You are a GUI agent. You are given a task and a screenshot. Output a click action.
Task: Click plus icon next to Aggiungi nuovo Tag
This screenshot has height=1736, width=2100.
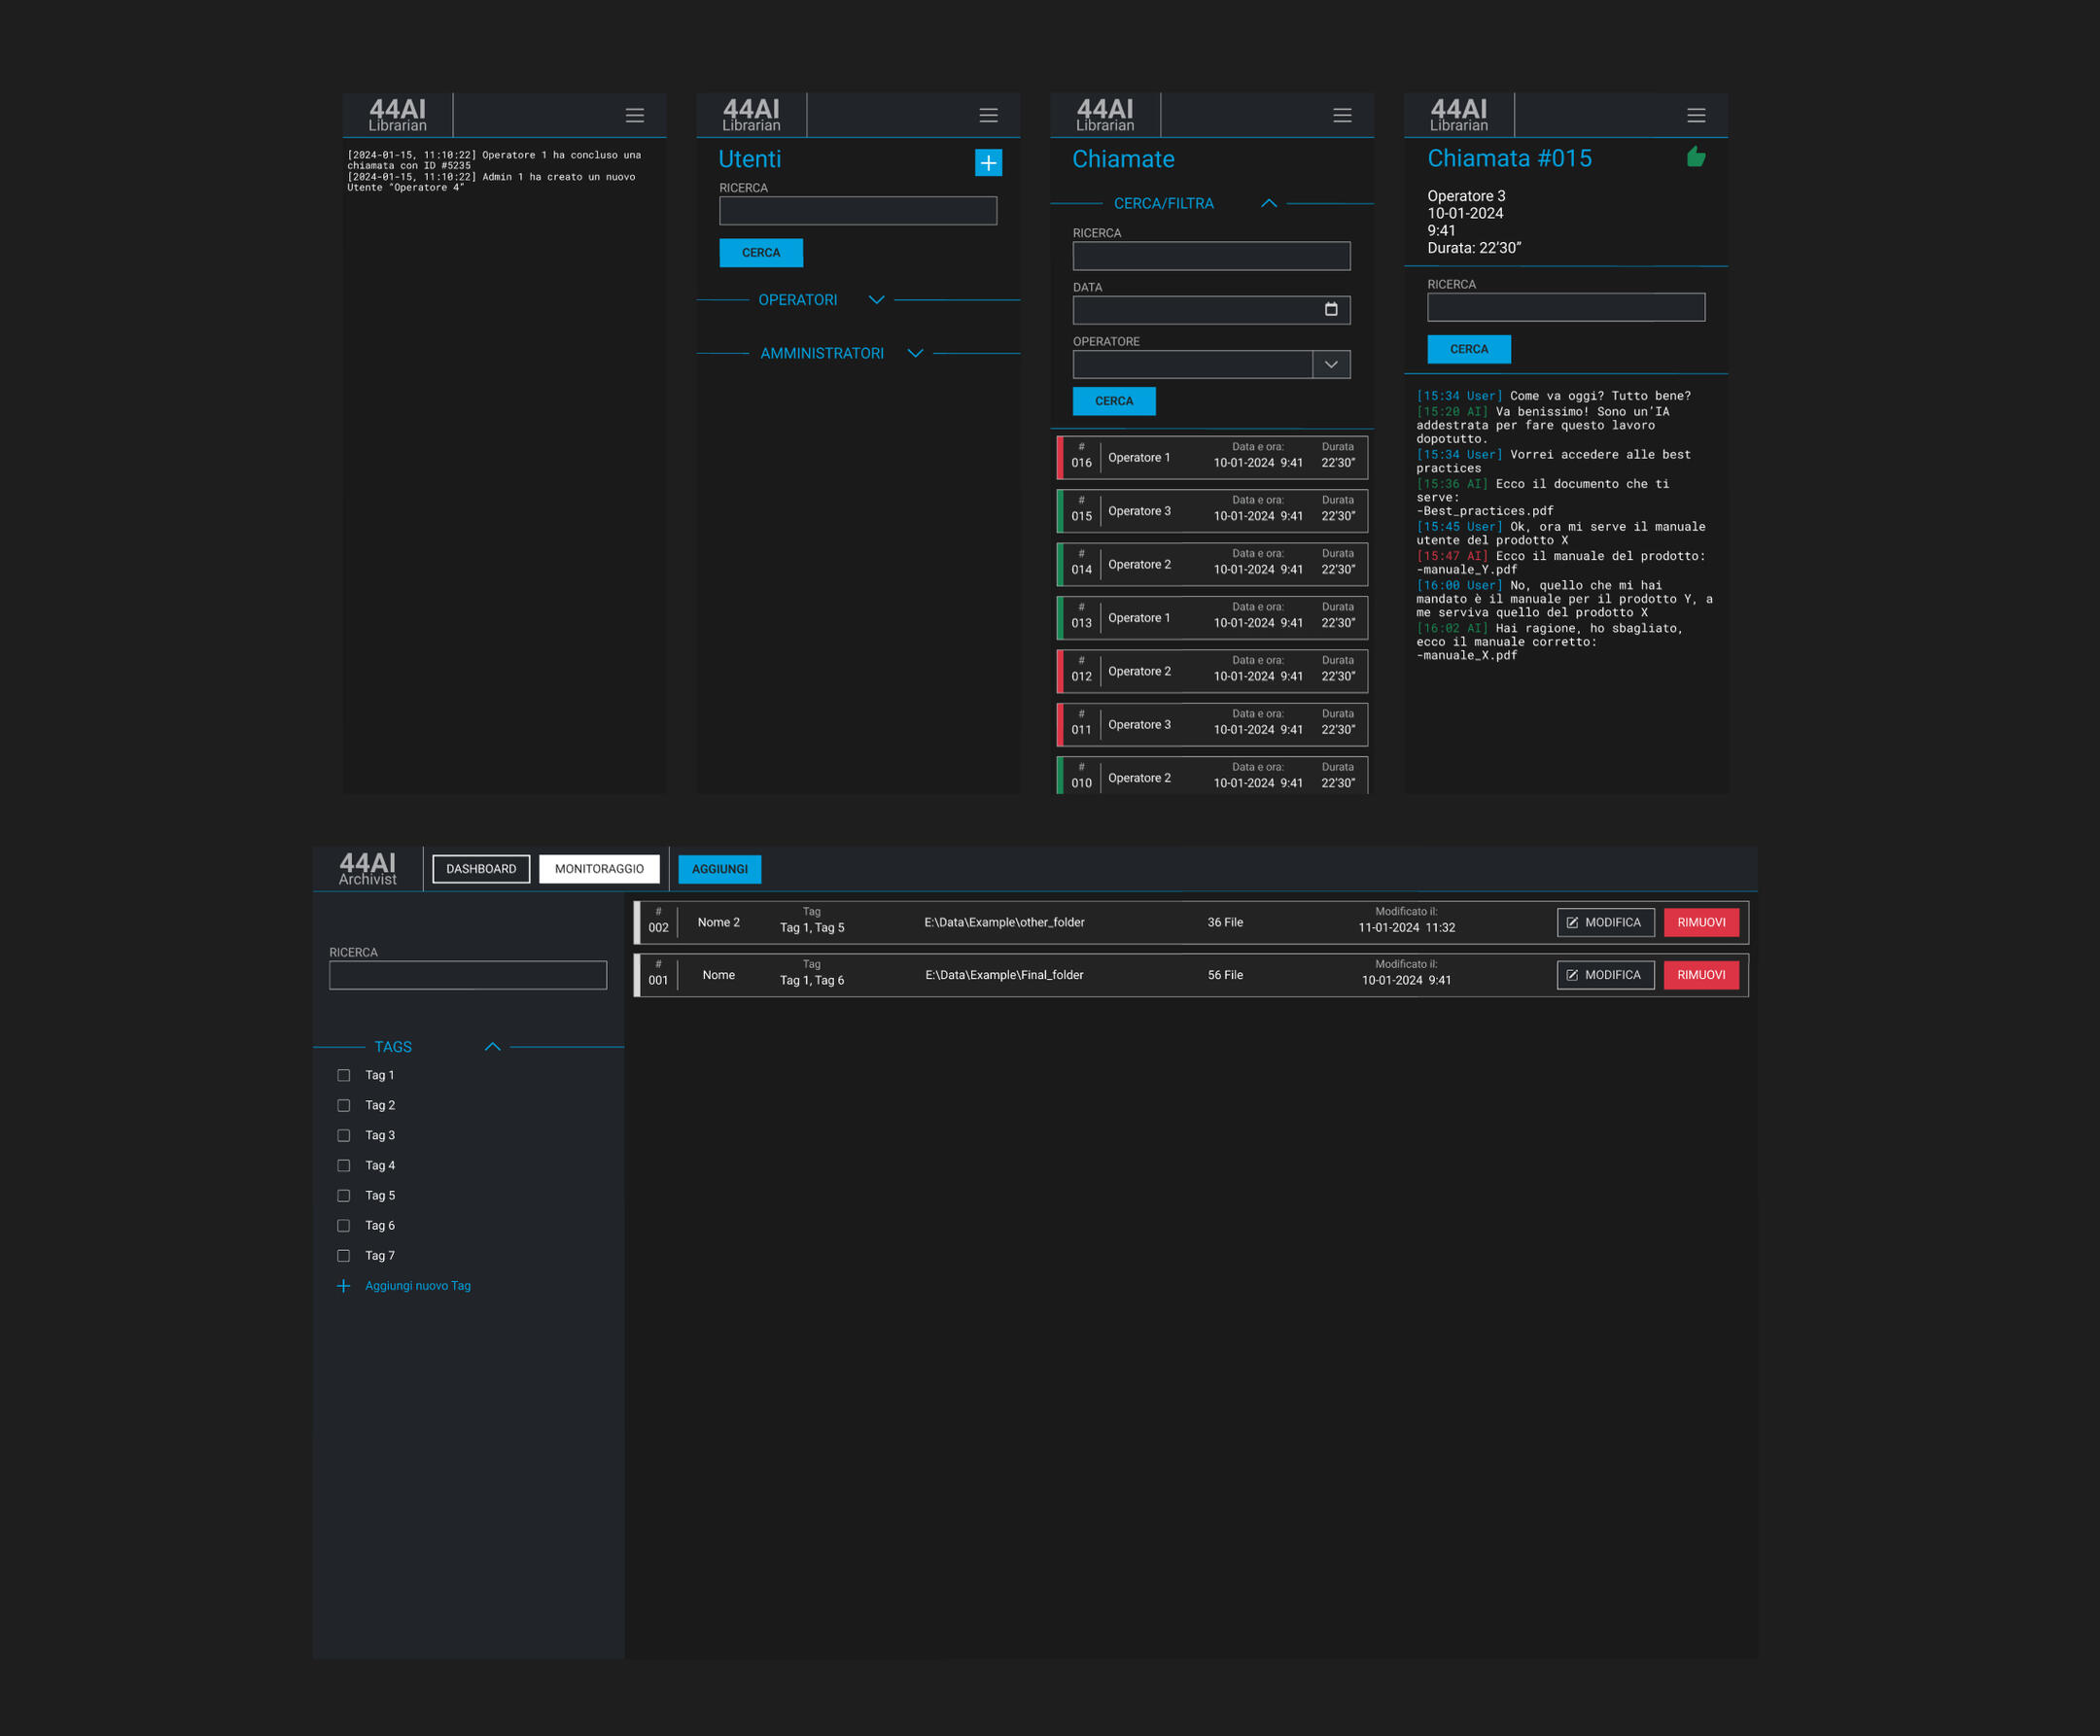(343, 1286)
